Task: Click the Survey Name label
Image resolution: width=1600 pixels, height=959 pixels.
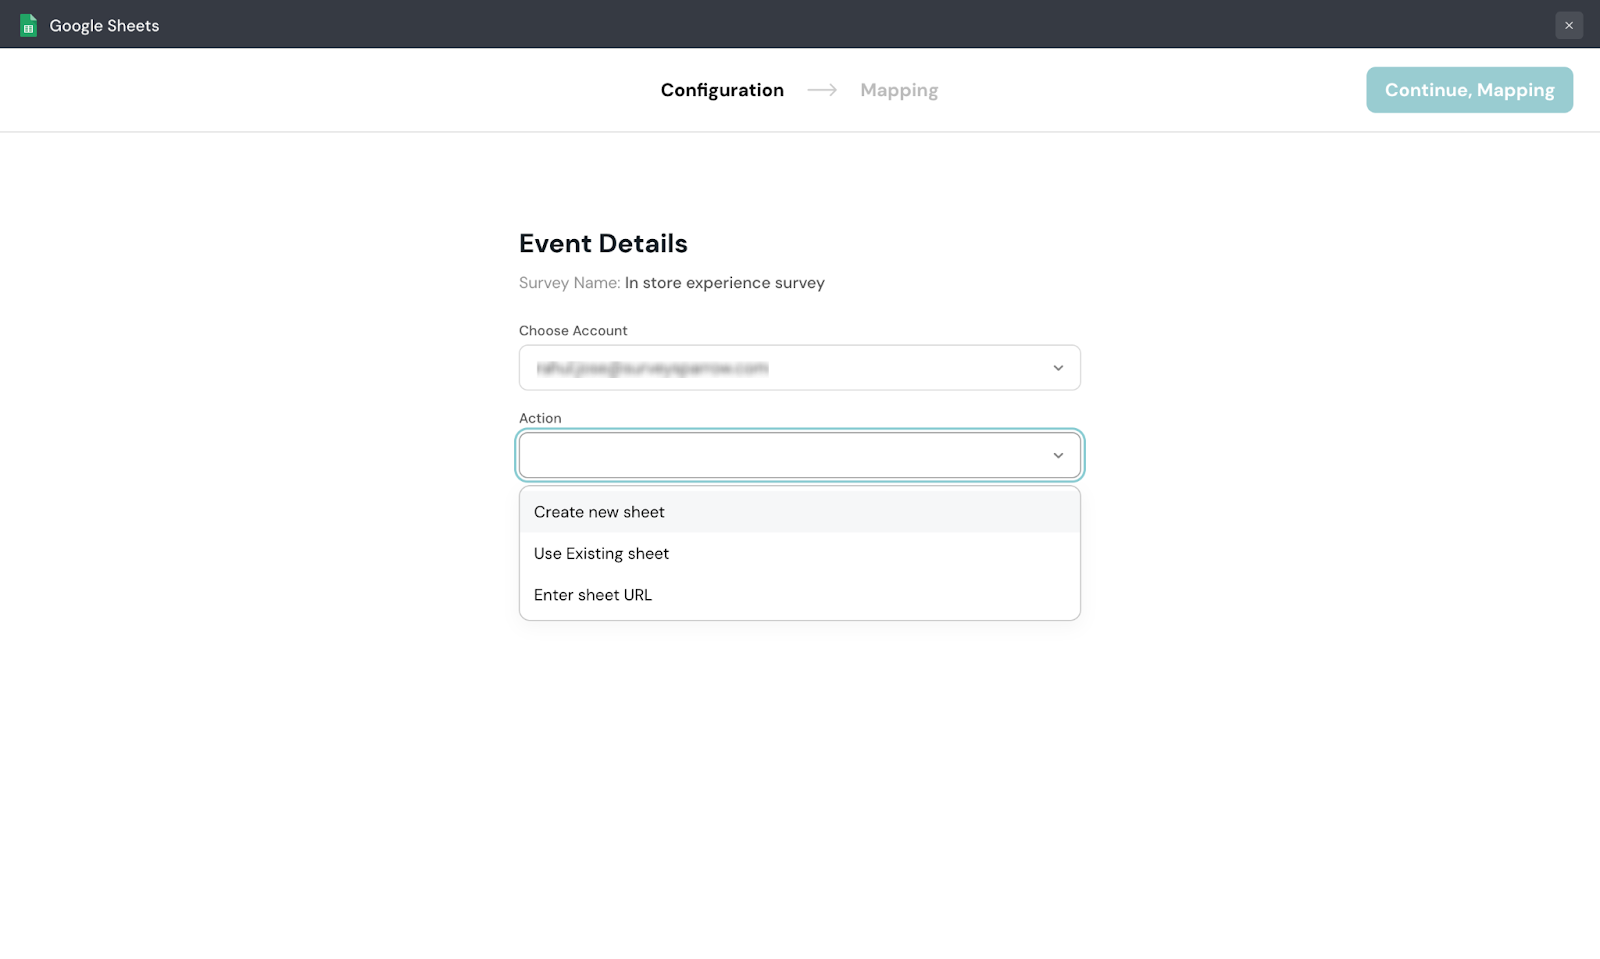Action: coord(569,283)
